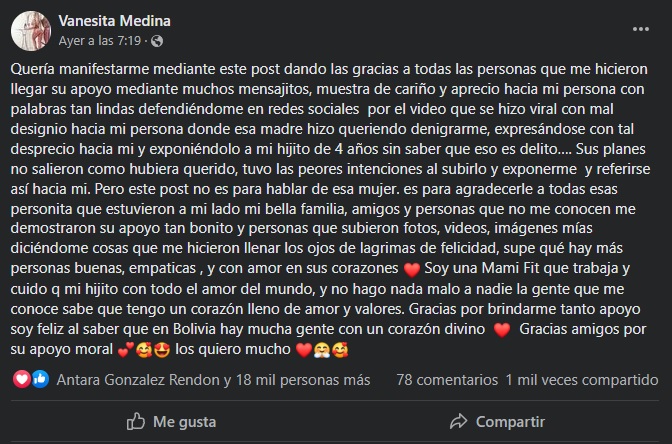Viewport: 672px width, 444px height.
Task: Click the hugging face emoji after 'quiero mucho'
Action: pyautogui.click(x=325, y=349)
